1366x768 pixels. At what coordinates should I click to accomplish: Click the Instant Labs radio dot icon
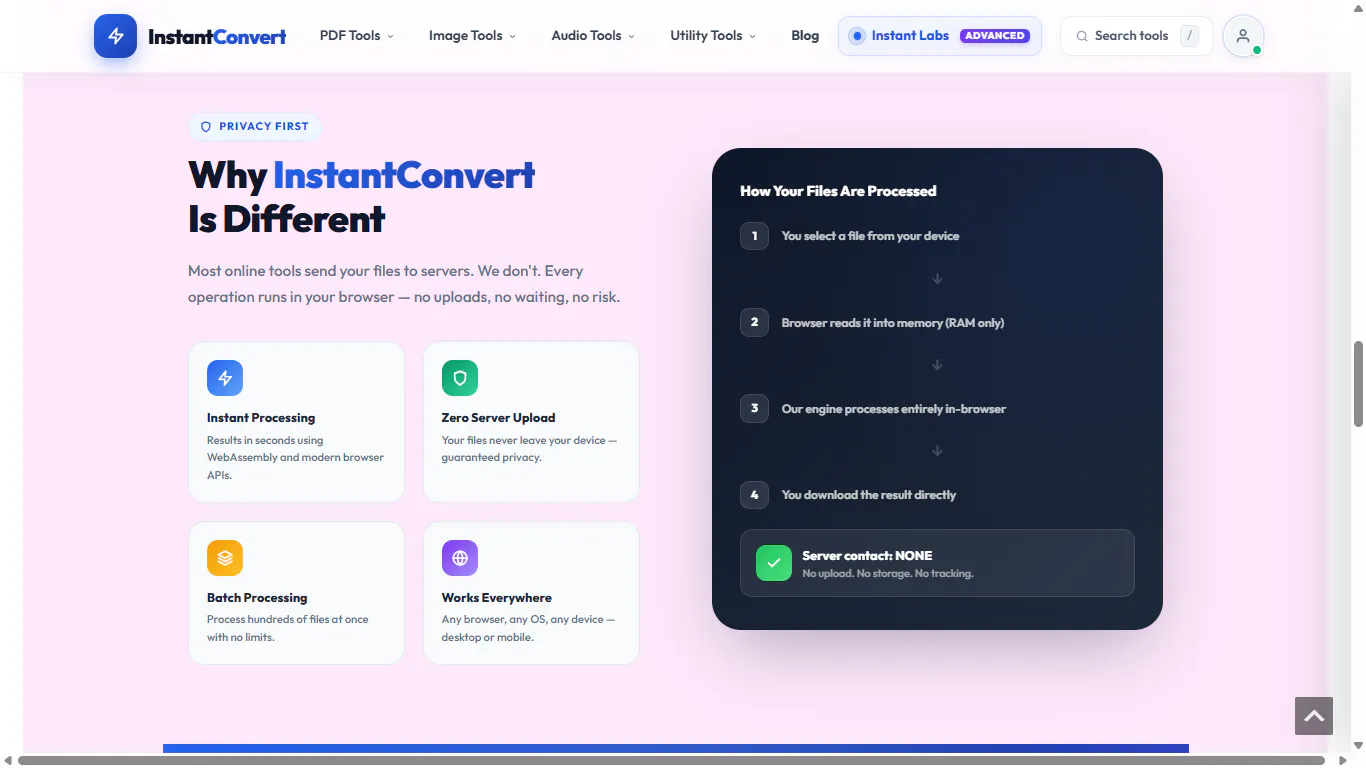coord(856,36)
